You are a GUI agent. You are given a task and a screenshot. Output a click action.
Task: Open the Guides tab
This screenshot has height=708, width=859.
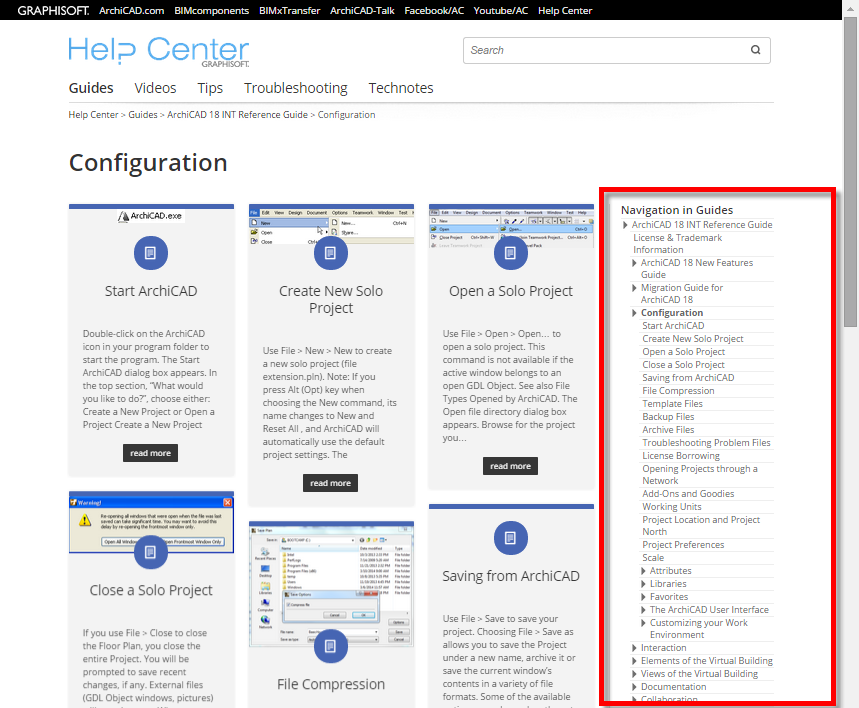point(91,88)
